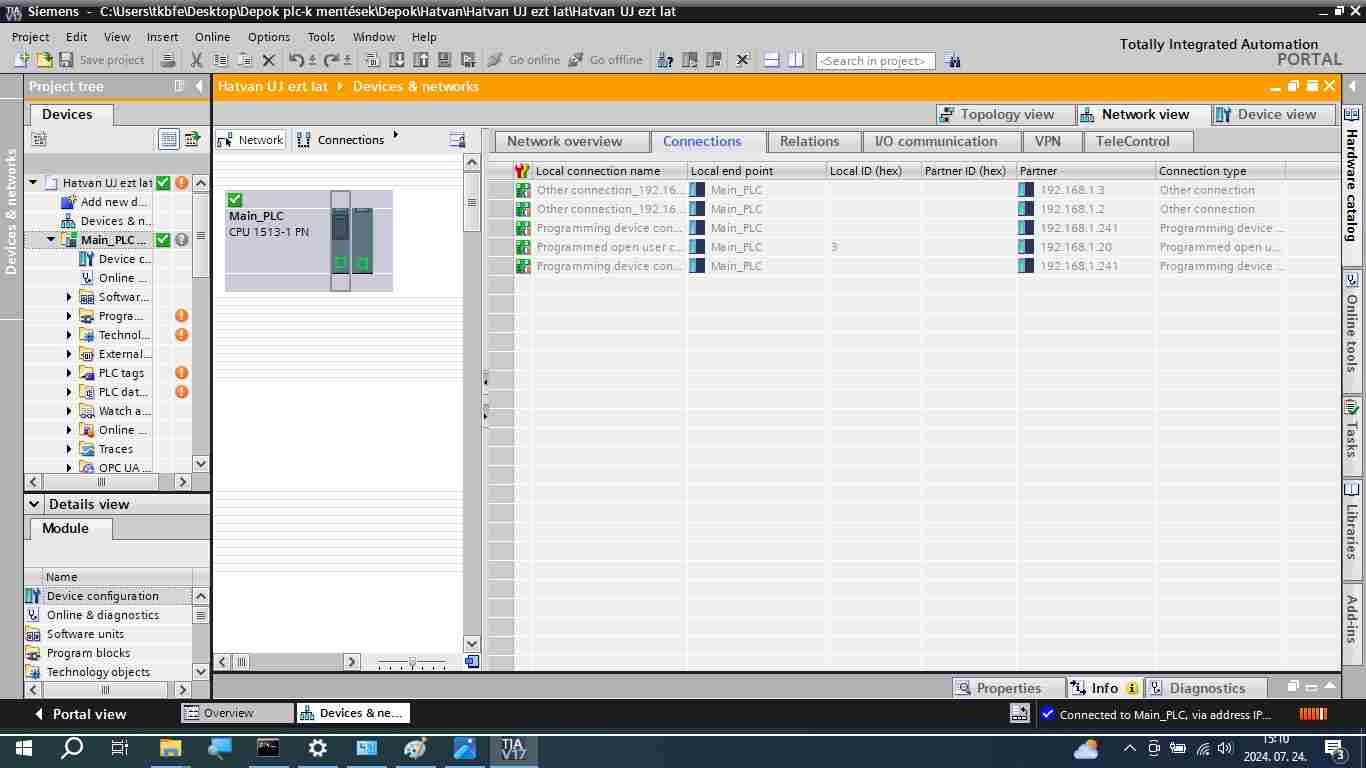Switch to Topology view

pos(1006,114)
